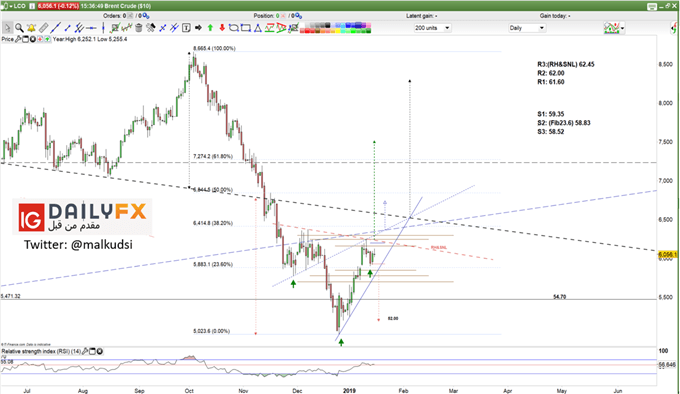Open the Daily timeframe dropdown
This screenshot has width=680, height=394.
pyautogui.click(x=527, y=28)
